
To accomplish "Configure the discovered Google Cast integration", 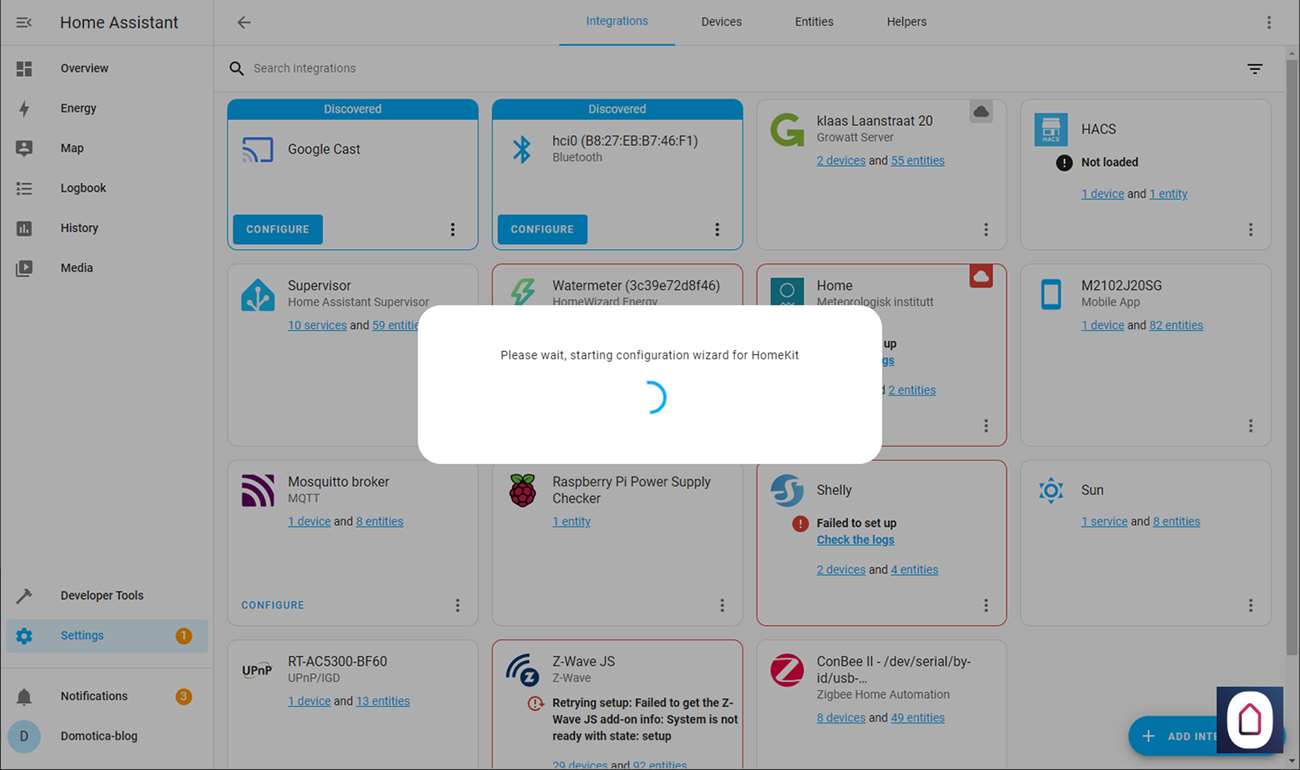I will [278, 230].
